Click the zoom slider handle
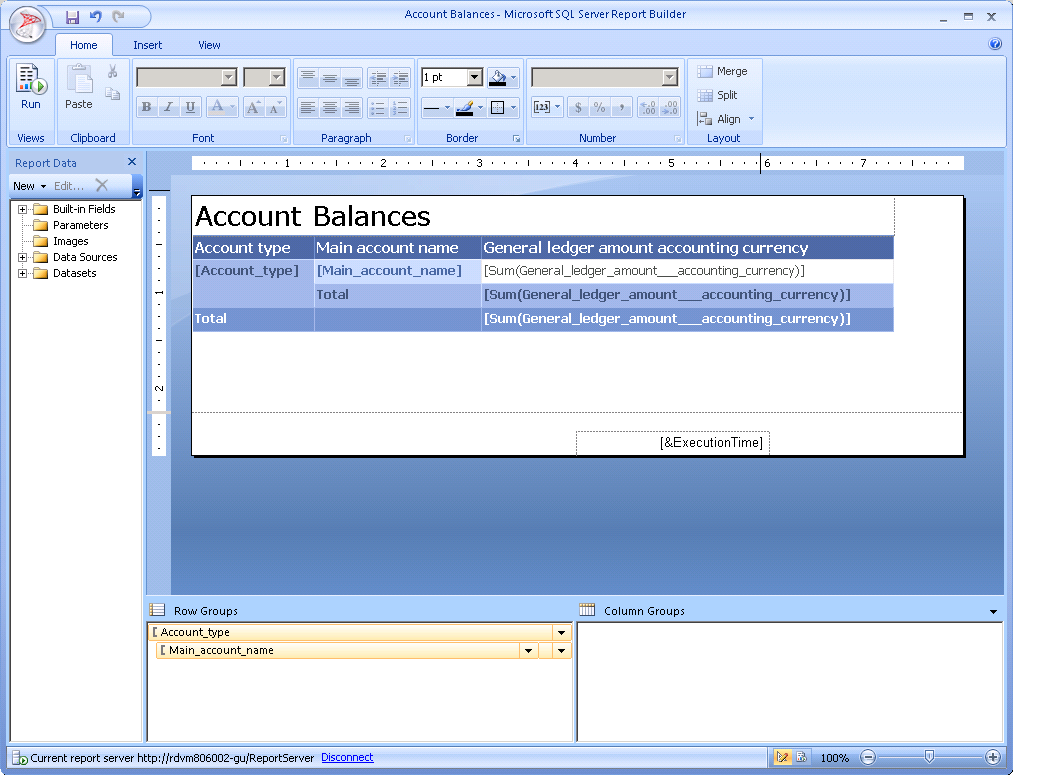Viewport: 1056px width, 775px height. point(929,758)
